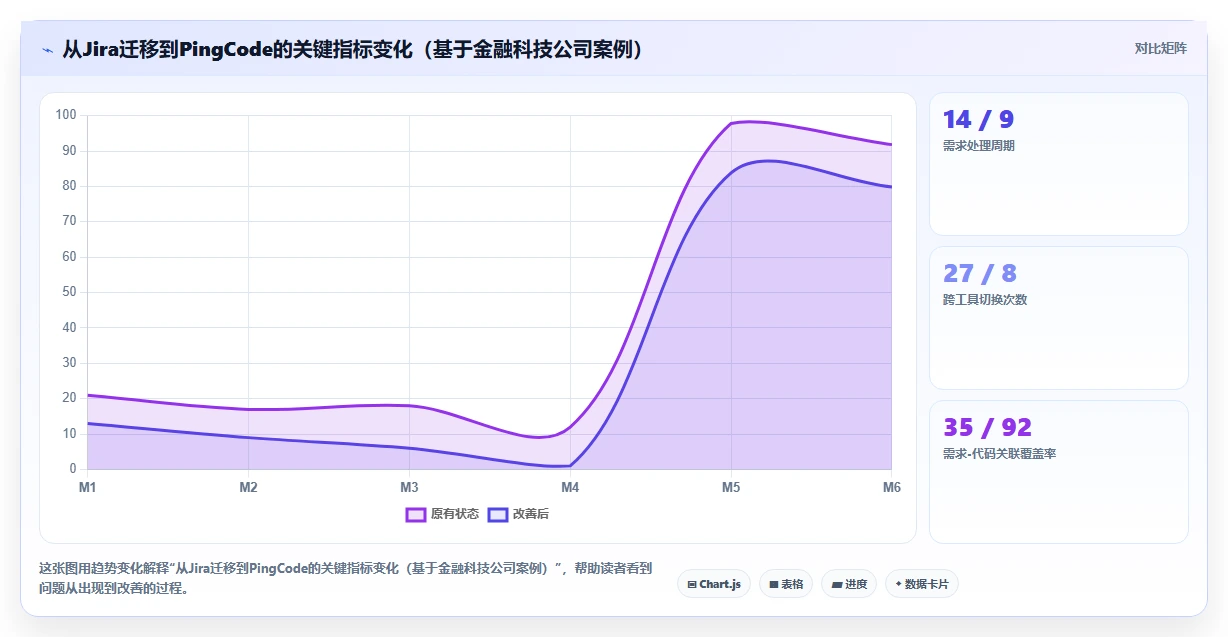Click the description paragraph below the chart

pos(345,578)
